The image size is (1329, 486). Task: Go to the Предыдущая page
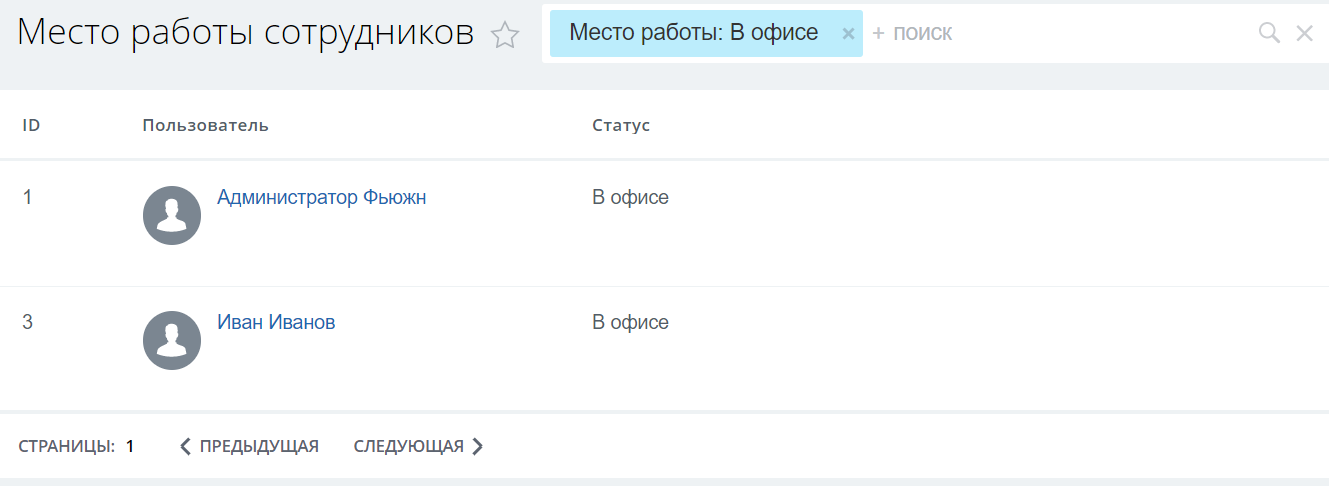(x=249, y=446)
